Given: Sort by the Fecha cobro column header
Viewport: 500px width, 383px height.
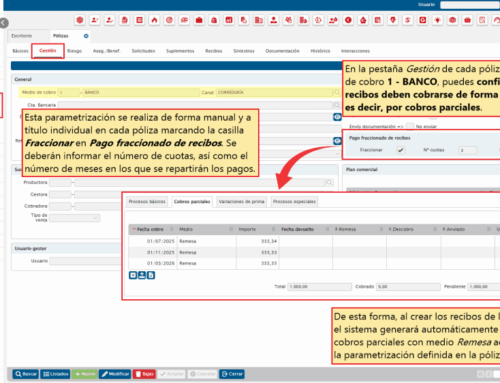Looking at the screenshot, I should click(150, 229).
